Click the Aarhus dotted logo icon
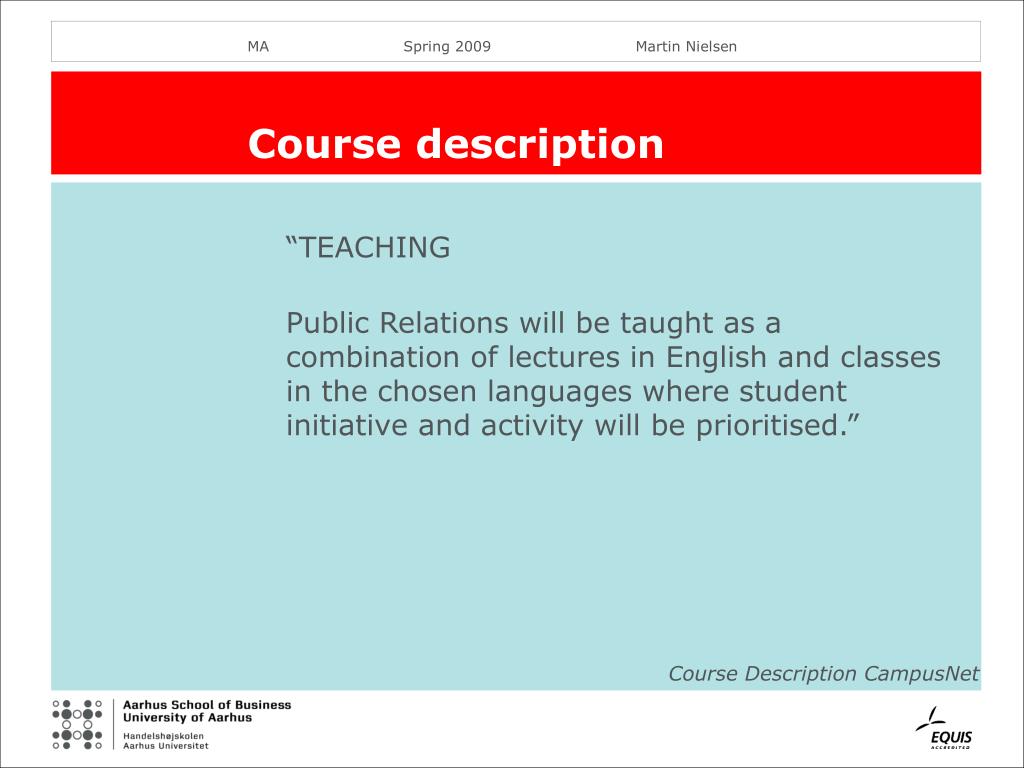 77,724
